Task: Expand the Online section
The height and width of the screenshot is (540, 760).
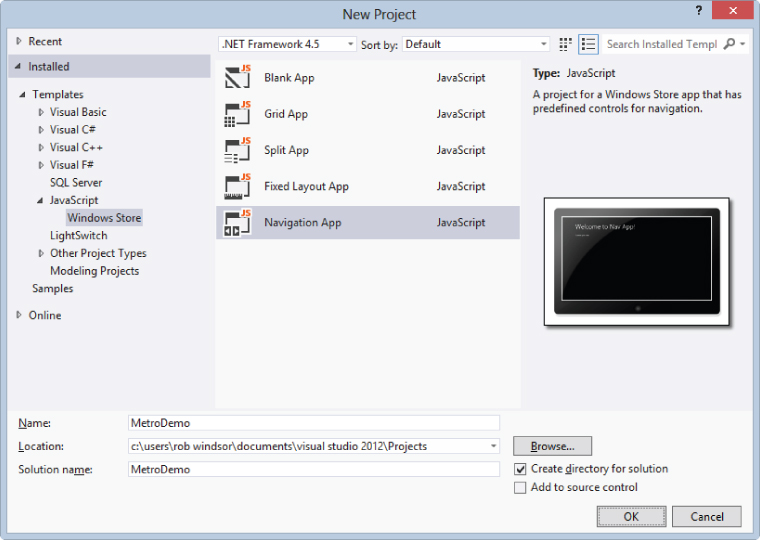Action: (x=19, y=315)
